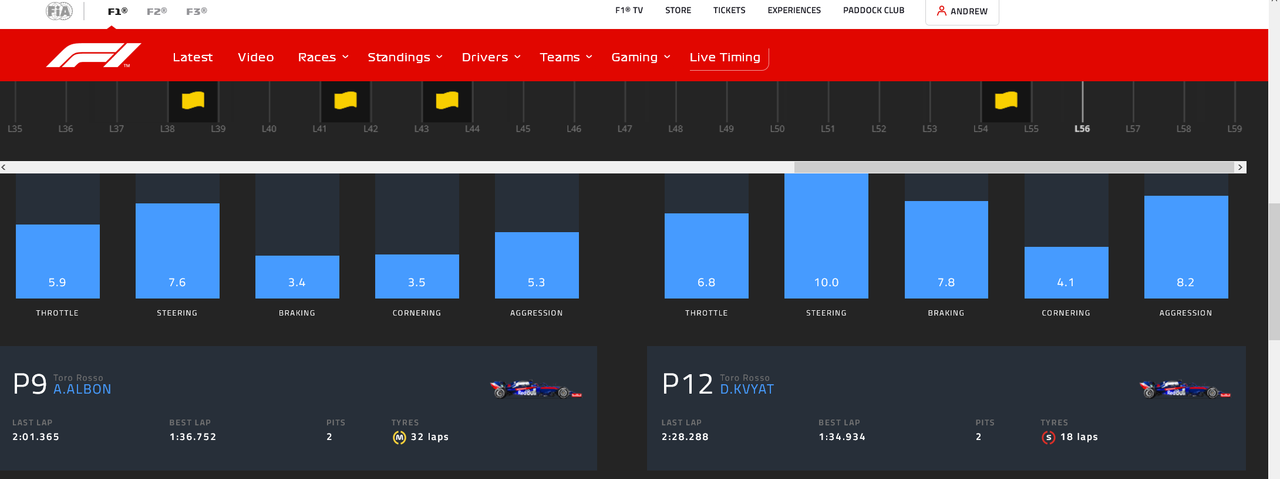
Task: Select lap L56 on the timeline
Action: (x=1082, y=129)
